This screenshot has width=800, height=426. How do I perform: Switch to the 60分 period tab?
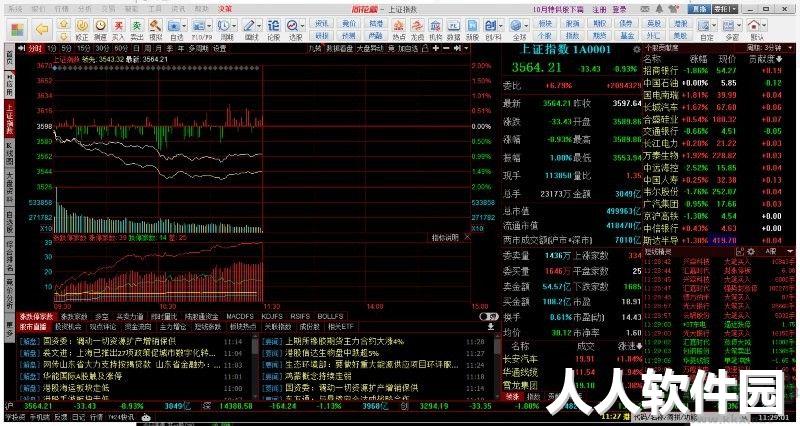click(121, 48)
